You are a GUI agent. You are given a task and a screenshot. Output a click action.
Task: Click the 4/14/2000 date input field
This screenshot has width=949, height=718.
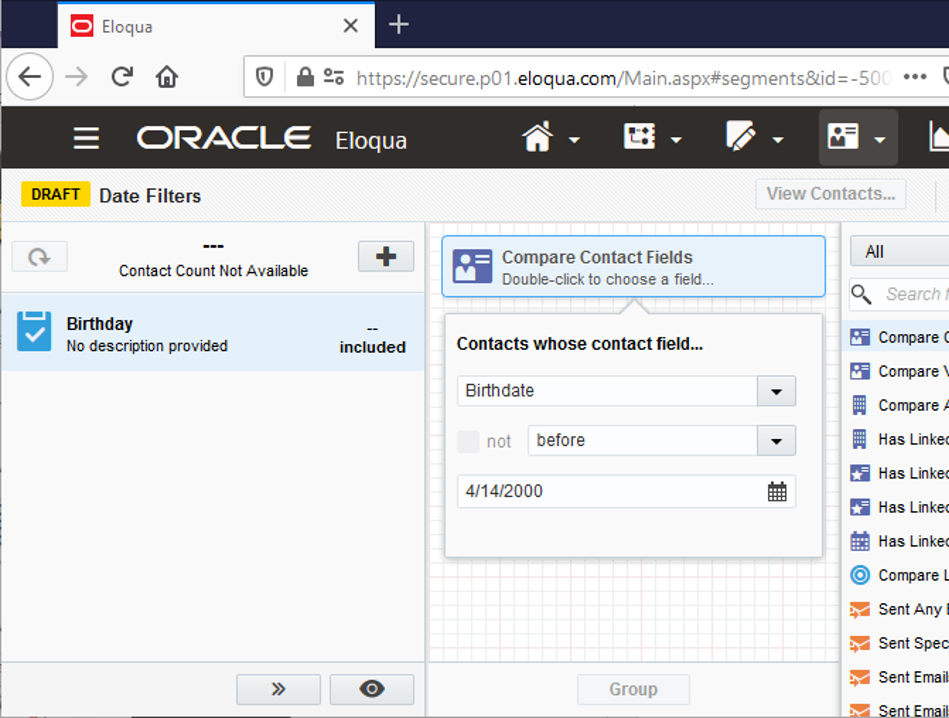(610, 491)
